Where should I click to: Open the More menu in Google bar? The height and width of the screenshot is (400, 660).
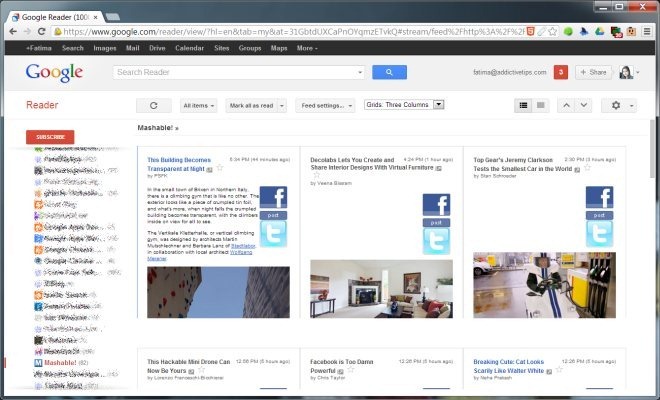point(307,48)
